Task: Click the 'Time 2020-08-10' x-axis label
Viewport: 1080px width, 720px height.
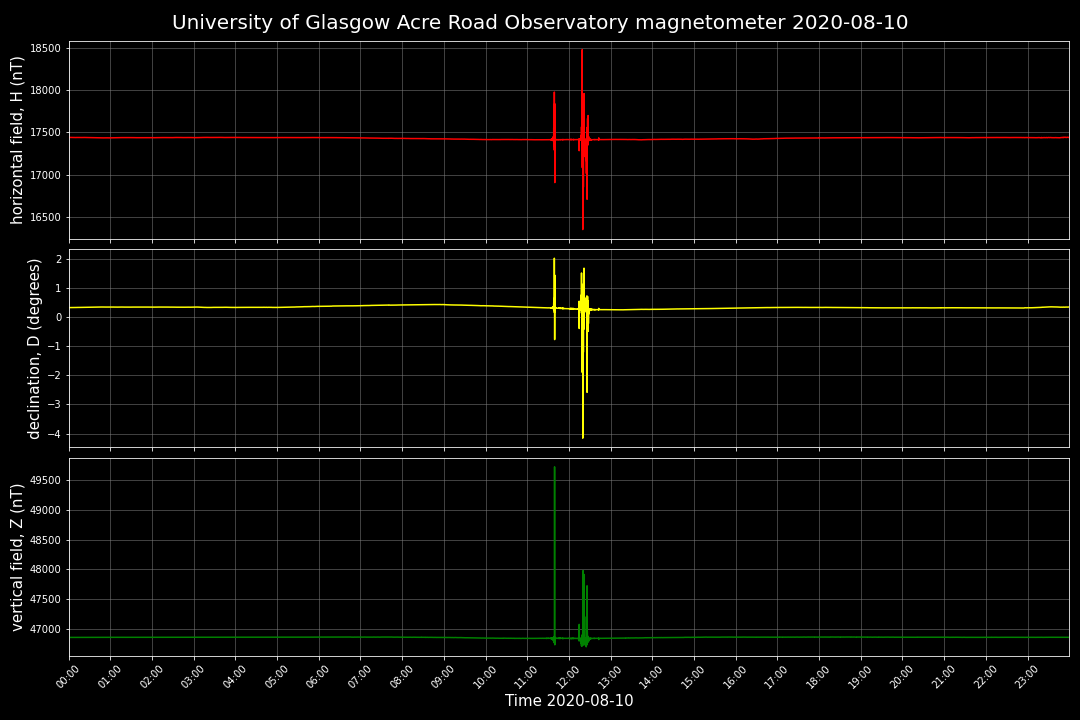Action: point(569,701)
